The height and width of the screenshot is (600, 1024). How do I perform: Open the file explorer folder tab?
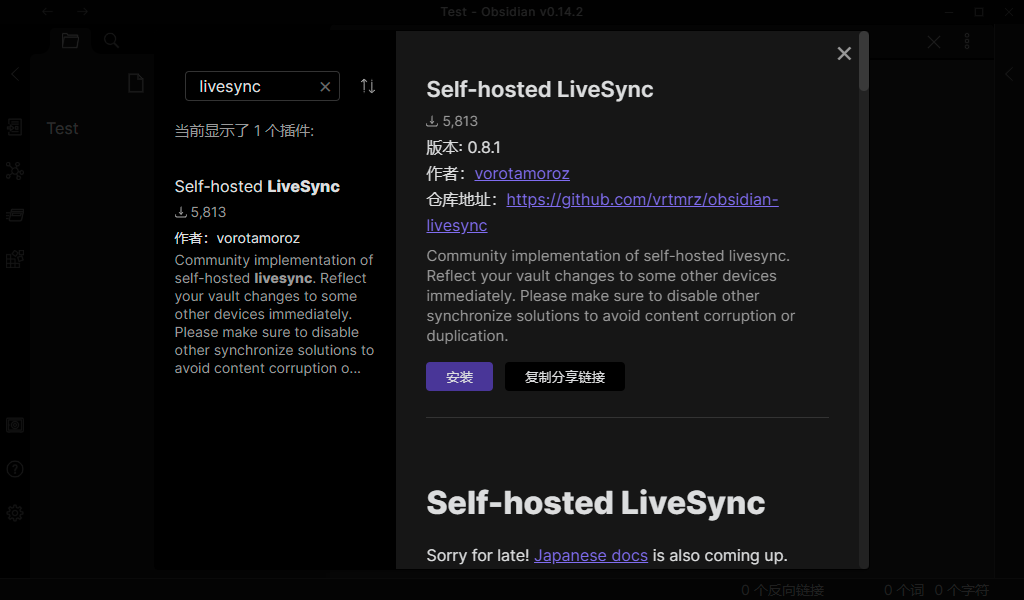pos(71,40)
